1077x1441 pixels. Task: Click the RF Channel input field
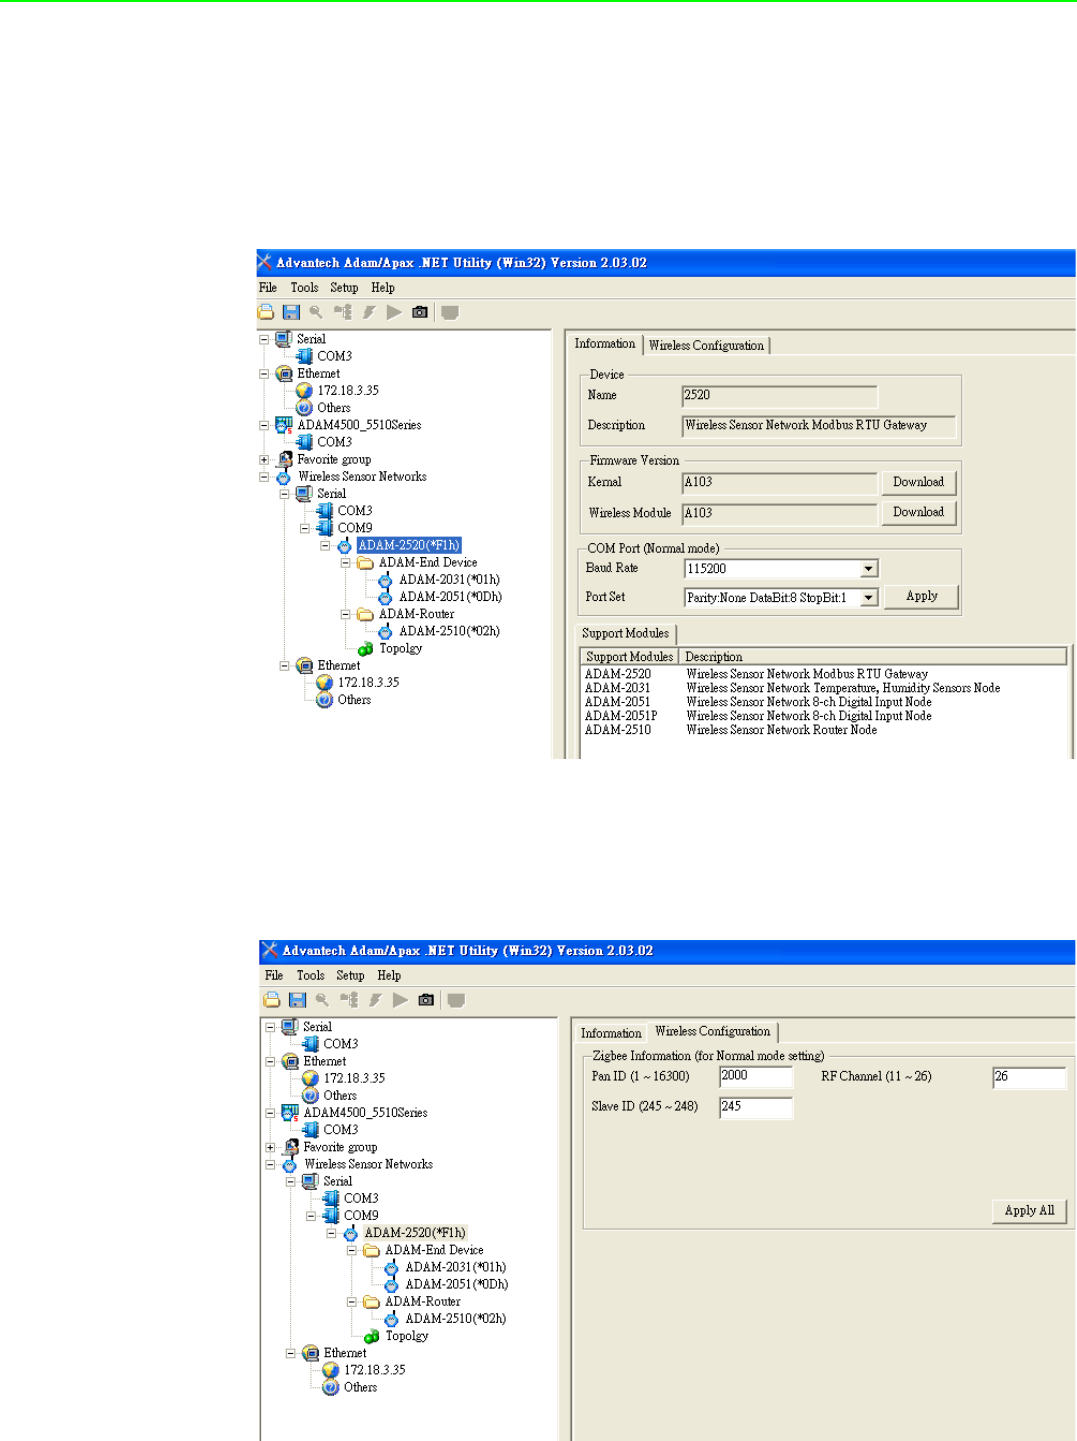pyautogui.click(x=1029, y=1077)
